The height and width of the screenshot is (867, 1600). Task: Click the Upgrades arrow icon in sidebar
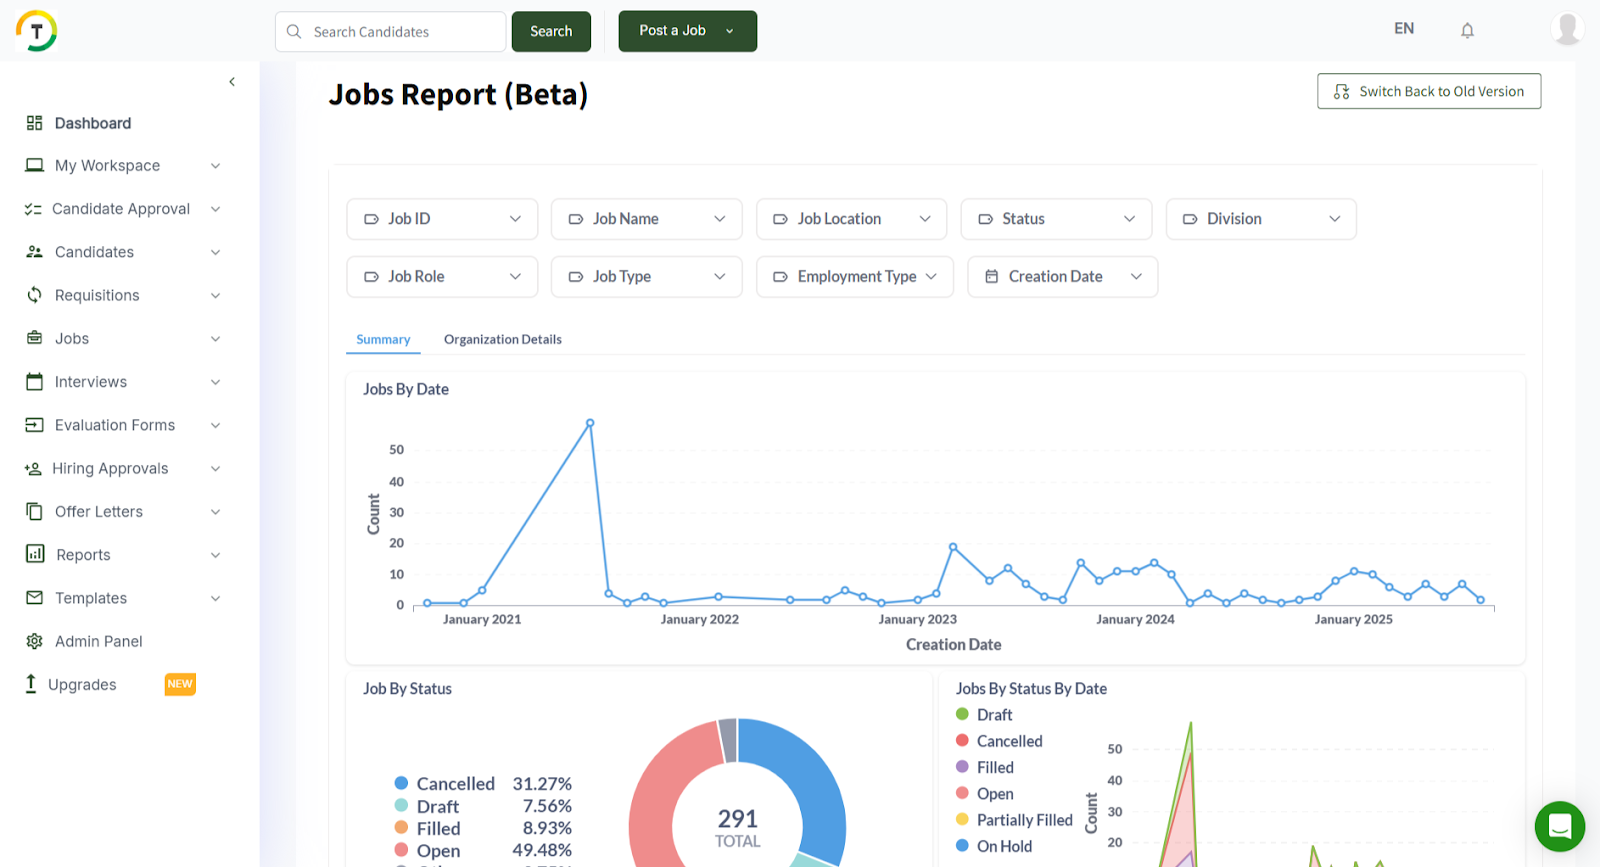(x=31, y=684)
